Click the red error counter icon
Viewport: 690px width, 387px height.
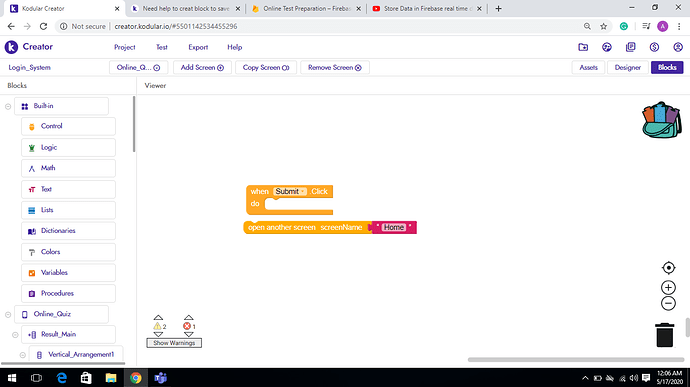click(187, 326)
